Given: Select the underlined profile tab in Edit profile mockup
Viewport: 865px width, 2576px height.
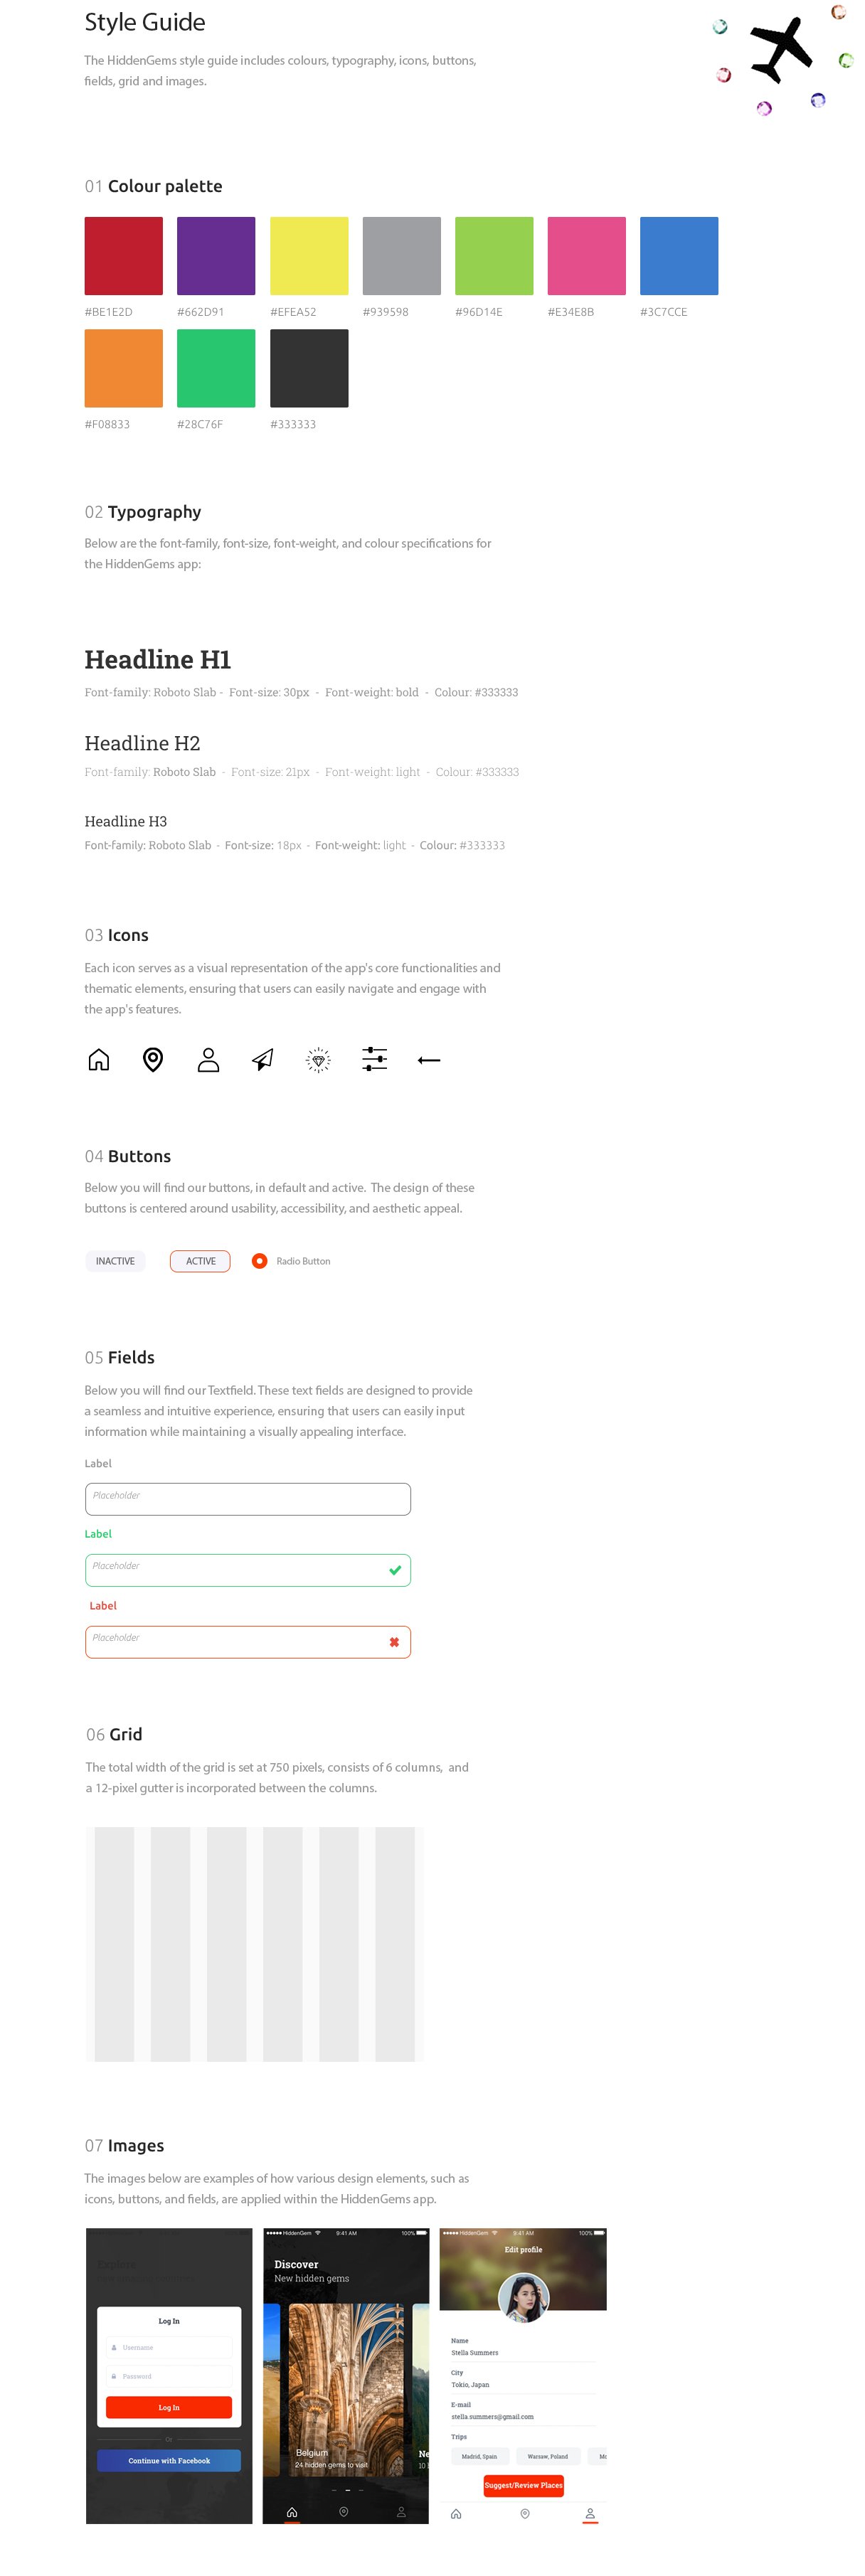Looking at the screenshot, I should click(590, 2513).
